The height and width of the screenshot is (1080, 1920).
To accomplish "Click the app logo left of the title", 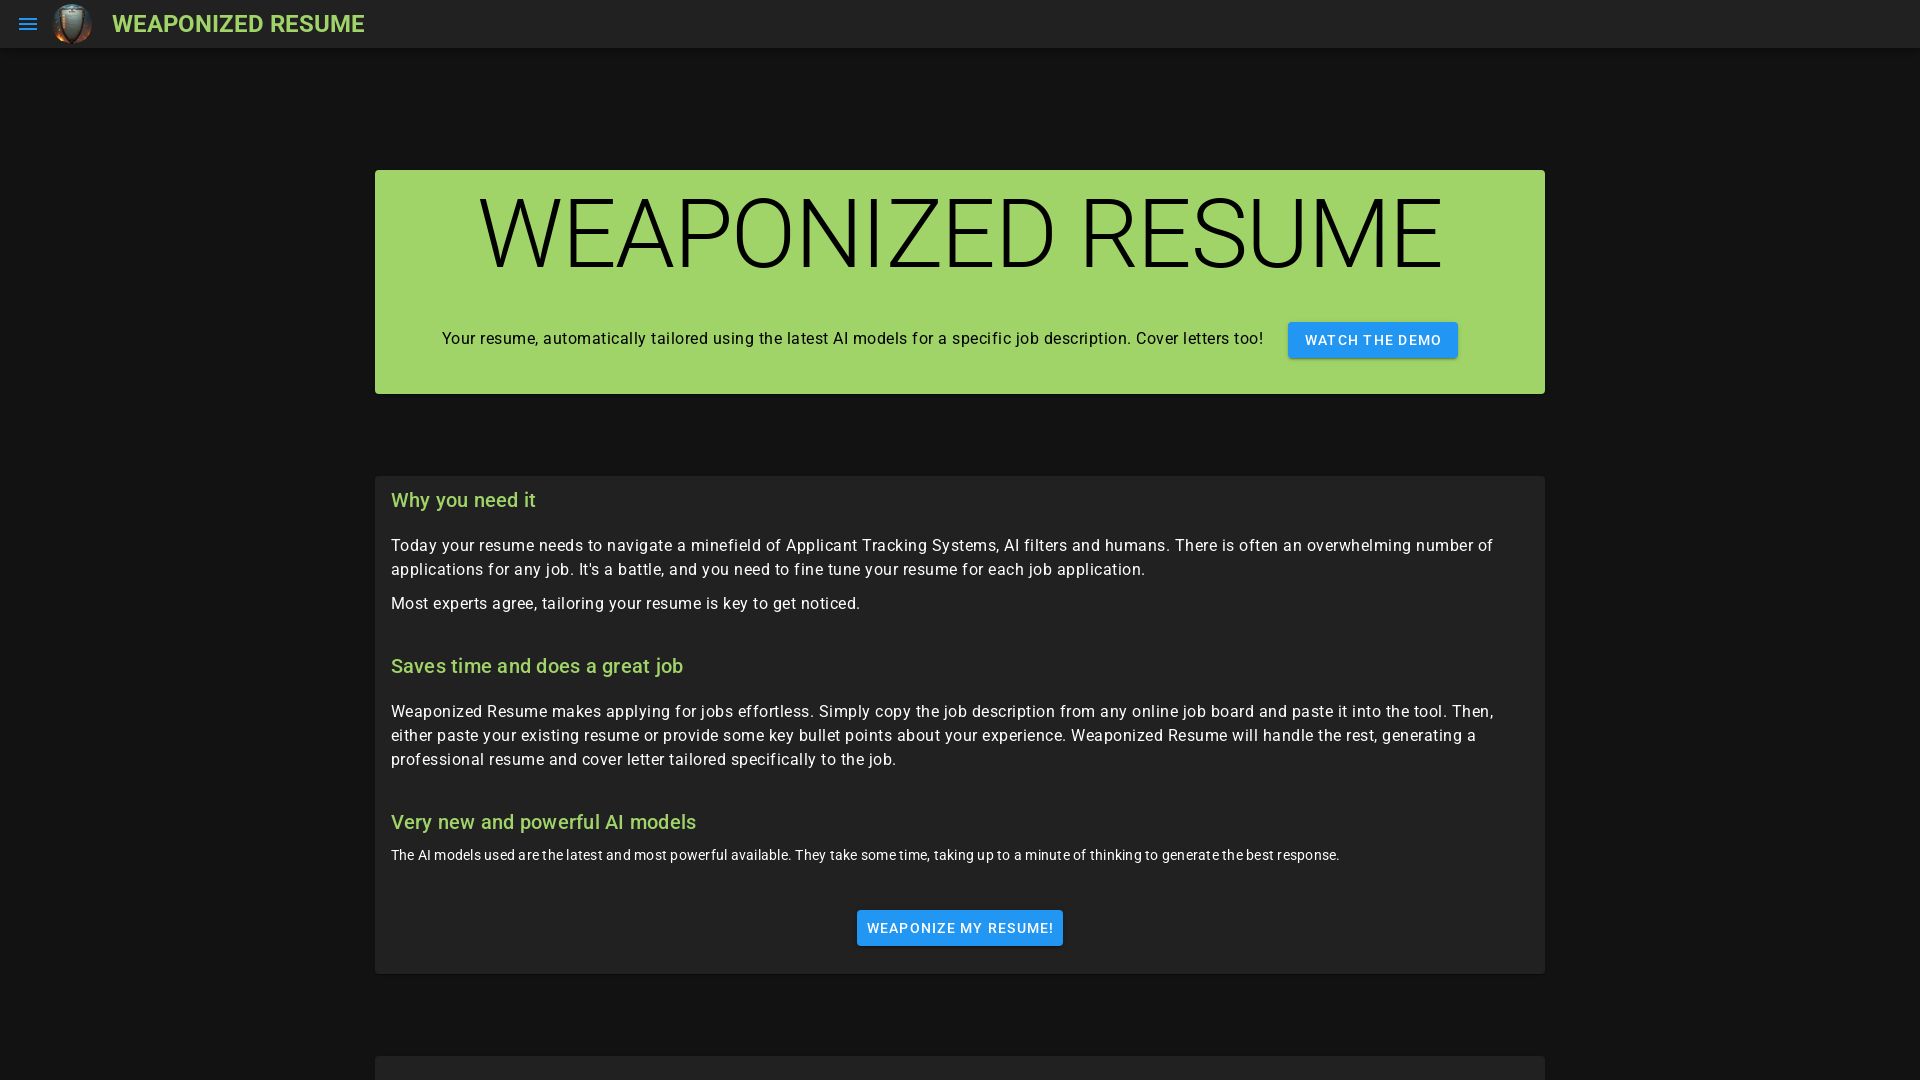I will point(72,23).
